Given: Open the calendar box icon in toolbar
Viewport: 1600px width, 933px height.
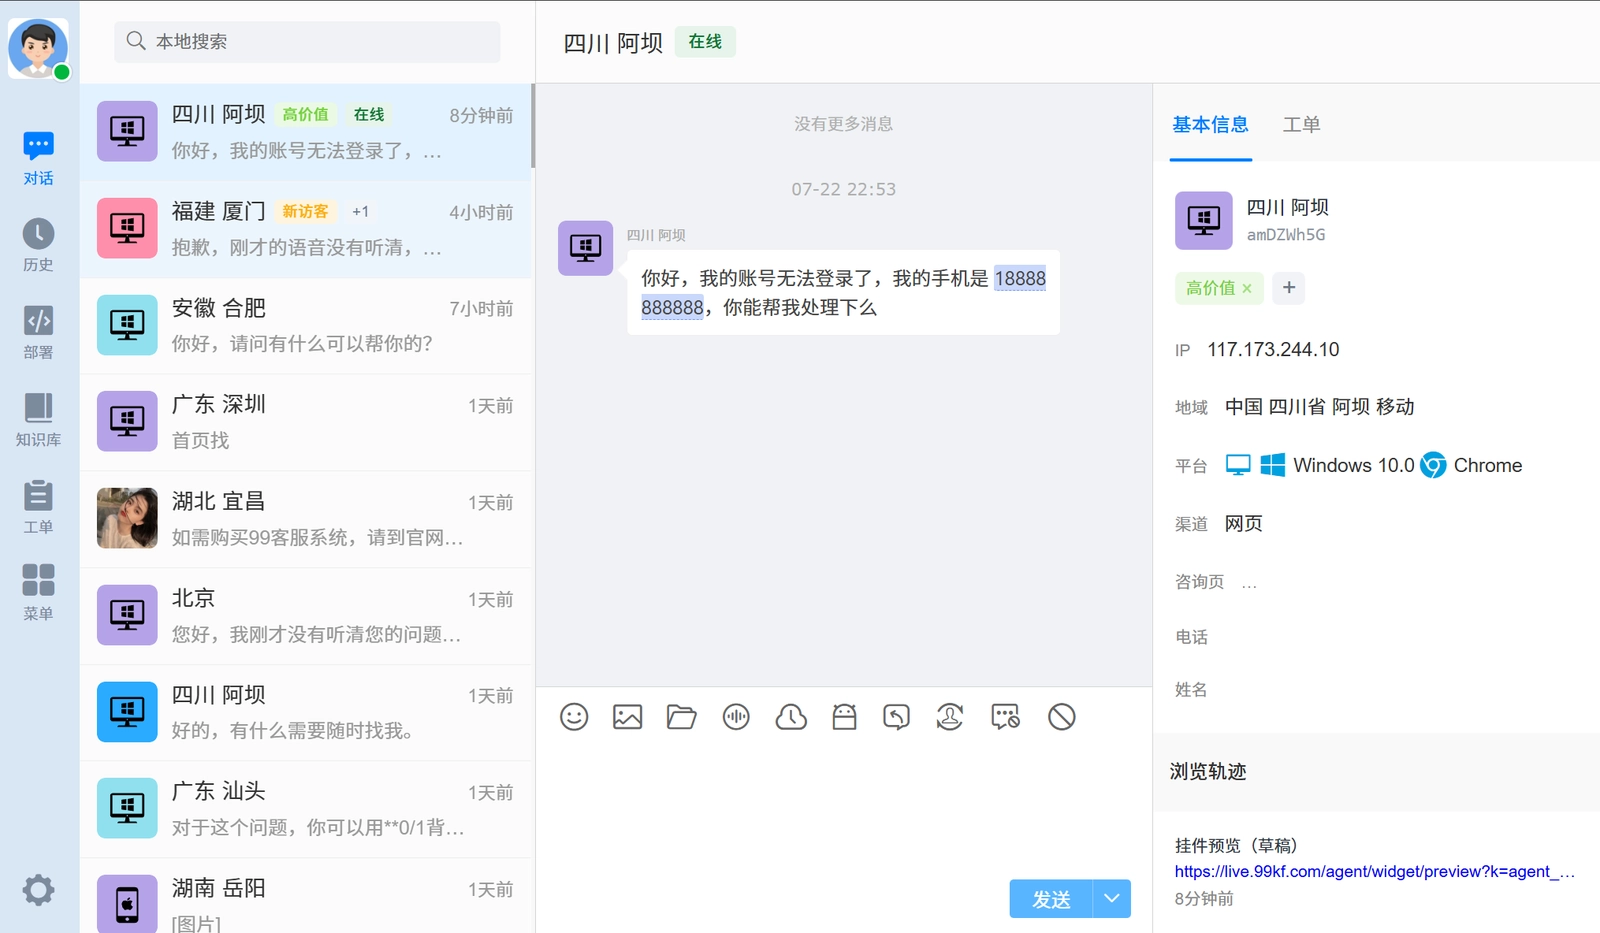Looking at the screenshot, I should [844, 717].
